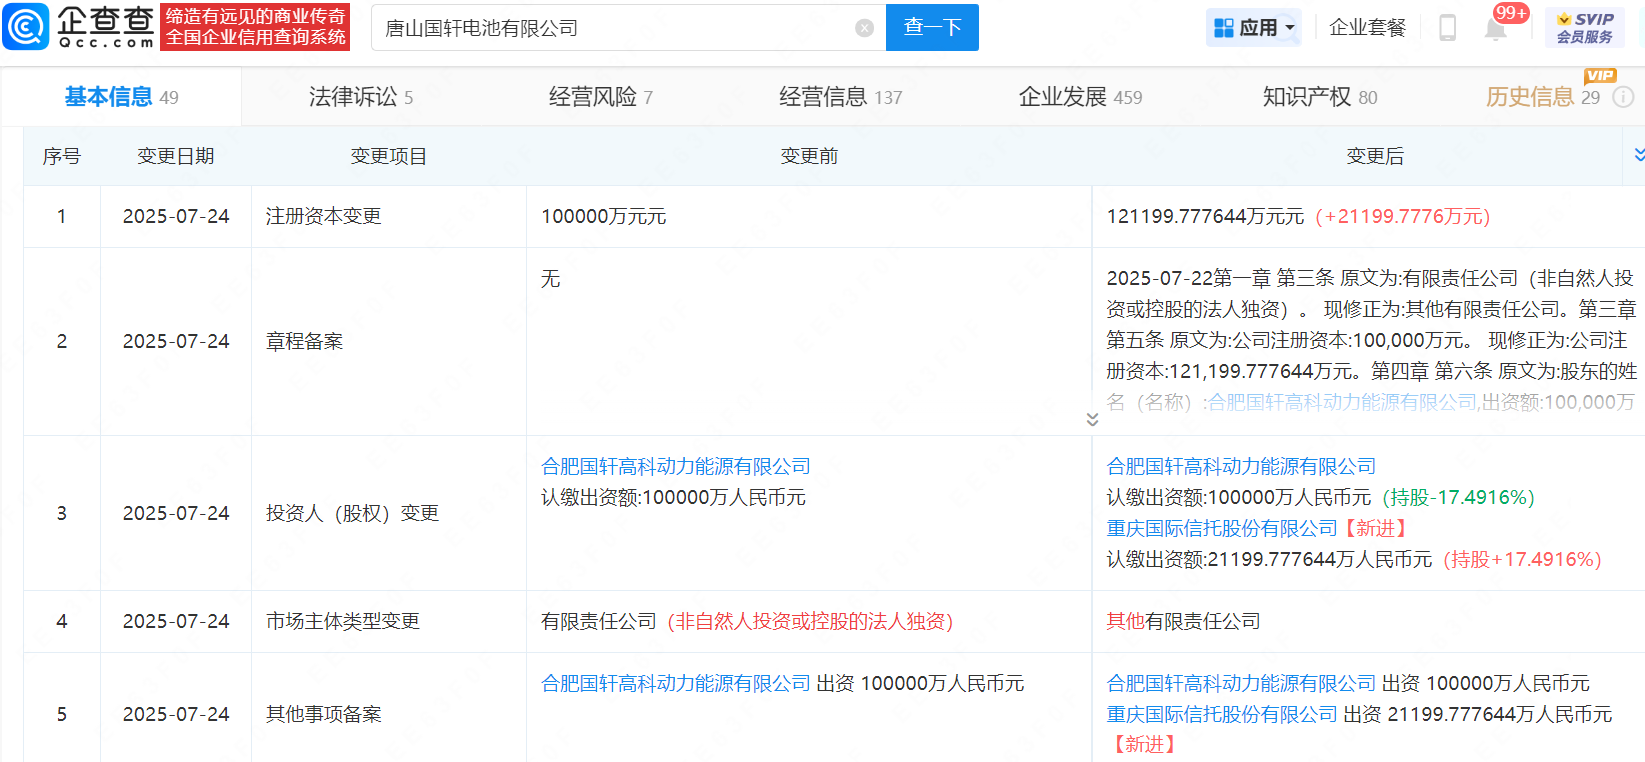Screen dimensions: 1645x762
Task: Click the 查一下 search button
Action: tap(932, 28)
